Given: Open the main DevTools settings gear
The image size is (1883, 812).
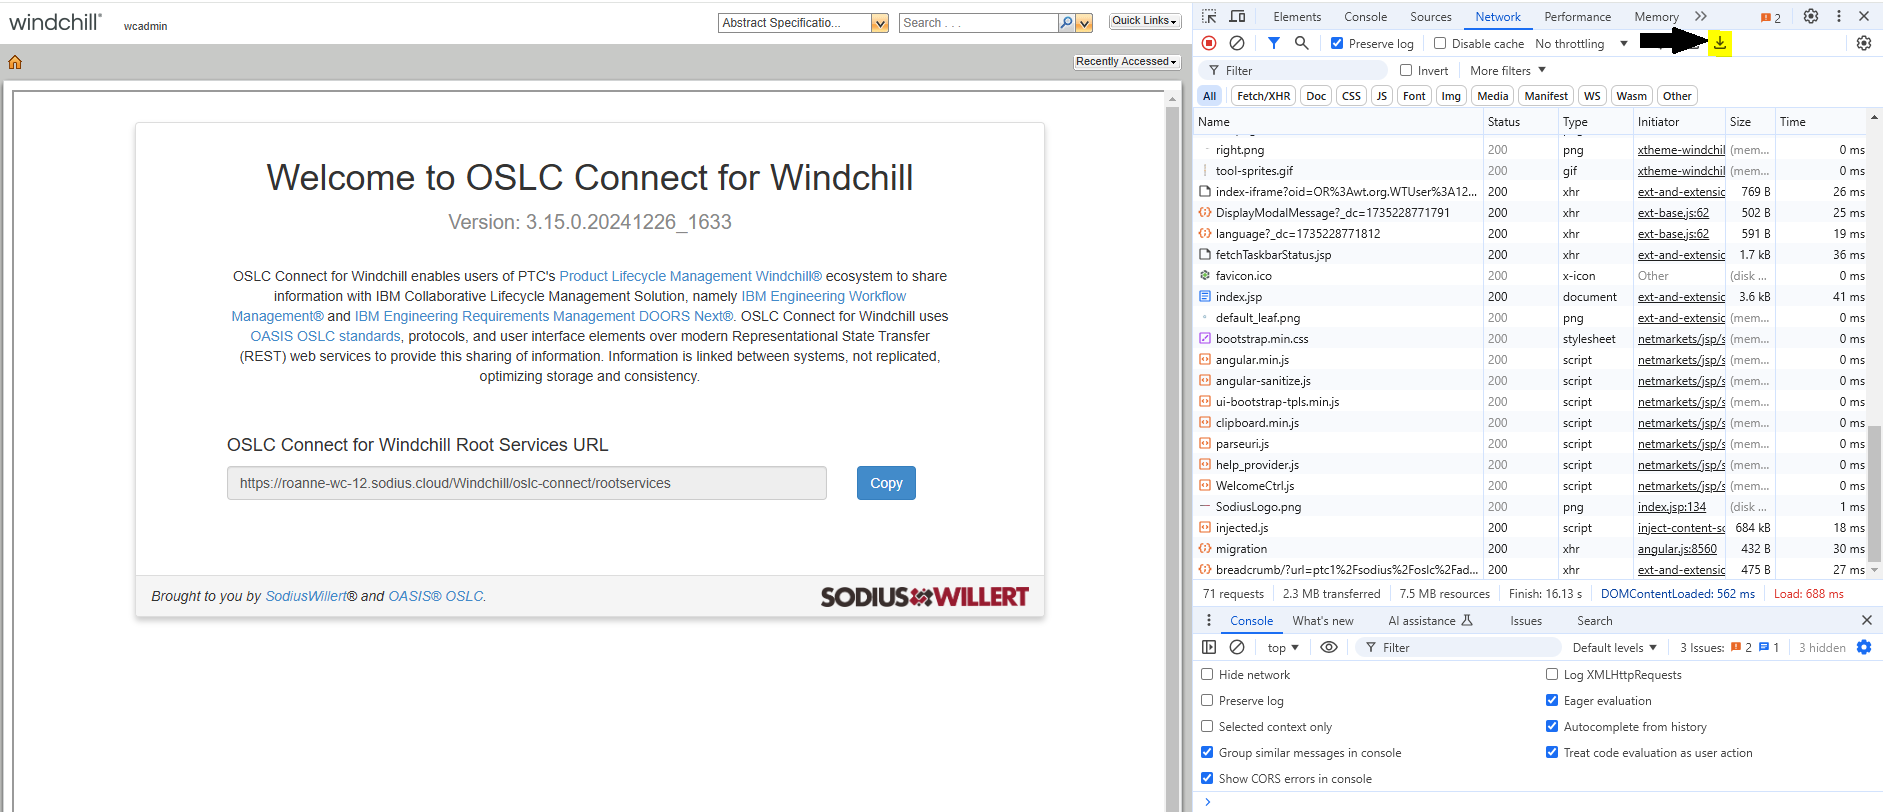Looking at the screenshot, I should tap(1811, 16).
